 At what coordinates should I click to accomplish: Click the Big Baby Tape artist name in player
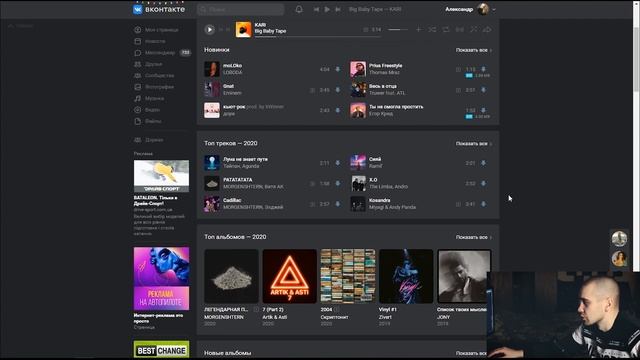(x=270, y=31)
